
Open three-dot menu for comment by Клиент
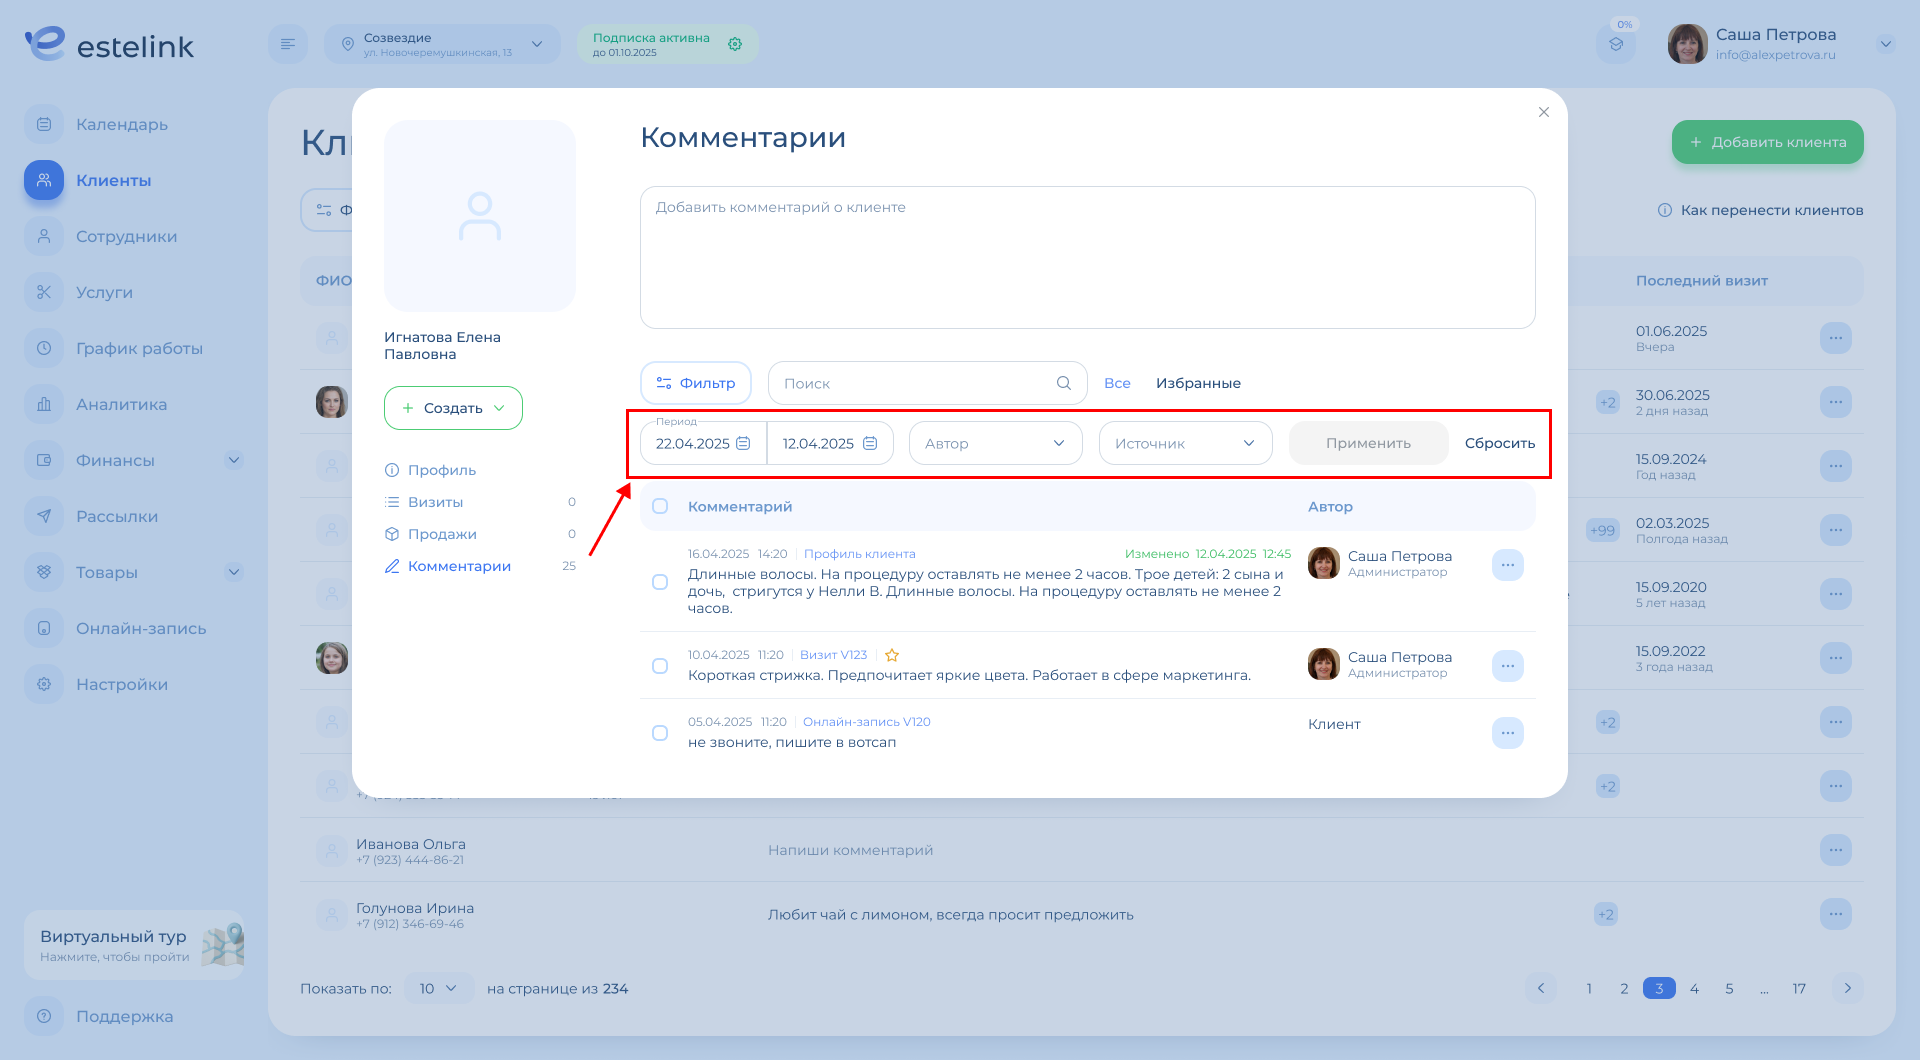tap(1507, 733)
